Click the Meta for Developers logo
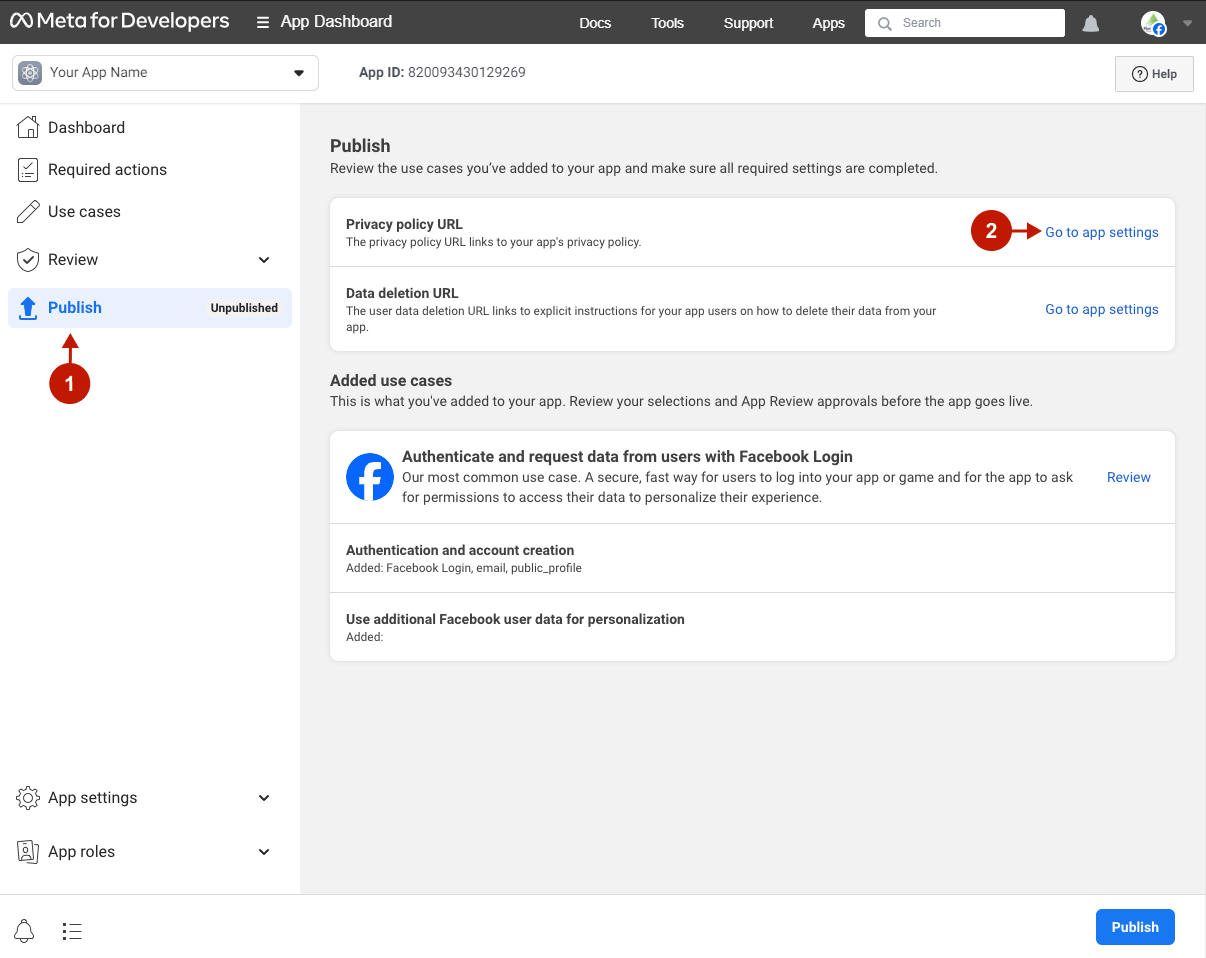Viewport: 1206px width, 958px height. click(x=120, y=21)
